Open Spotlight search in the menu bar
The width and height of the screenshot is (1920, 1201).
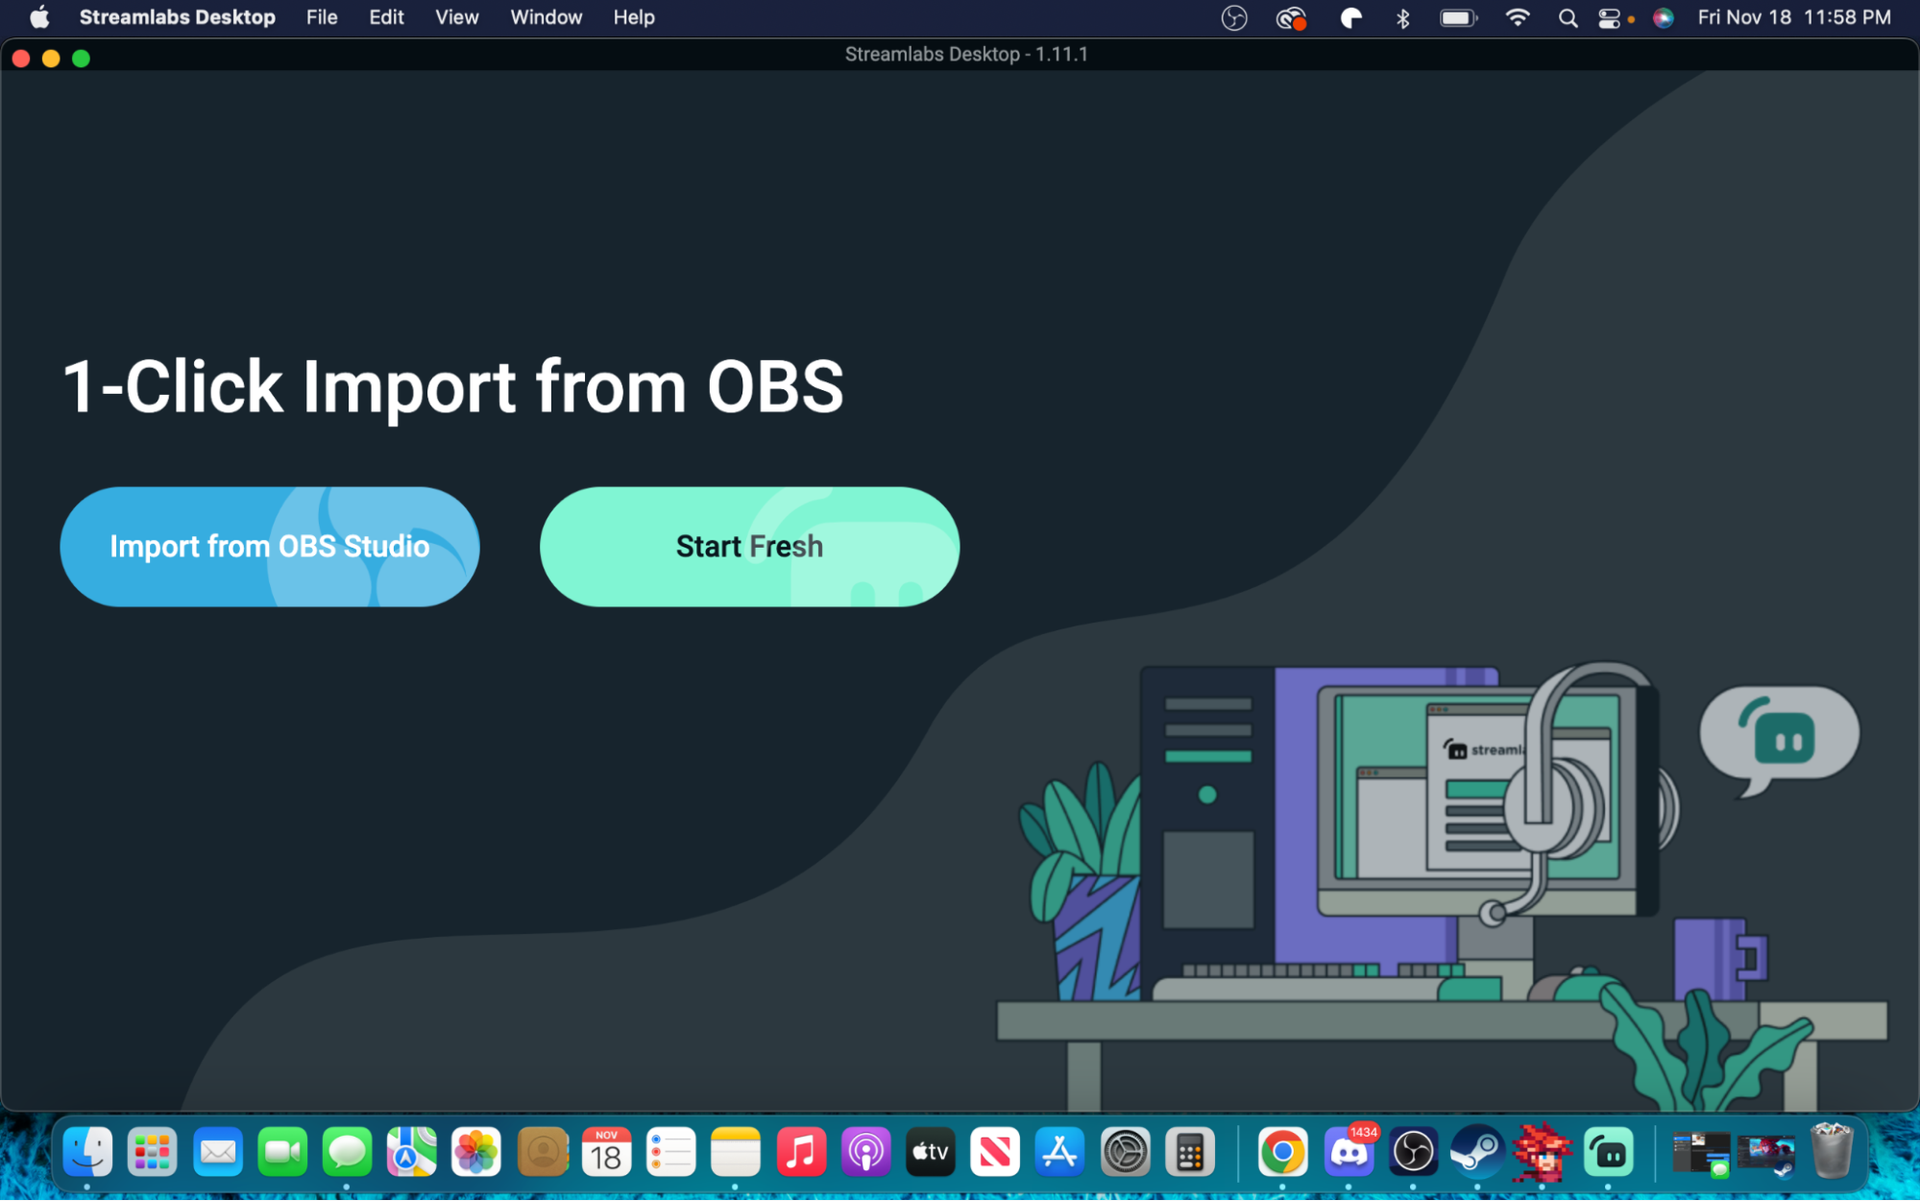pyautogui.click(x=1567, y=17)
